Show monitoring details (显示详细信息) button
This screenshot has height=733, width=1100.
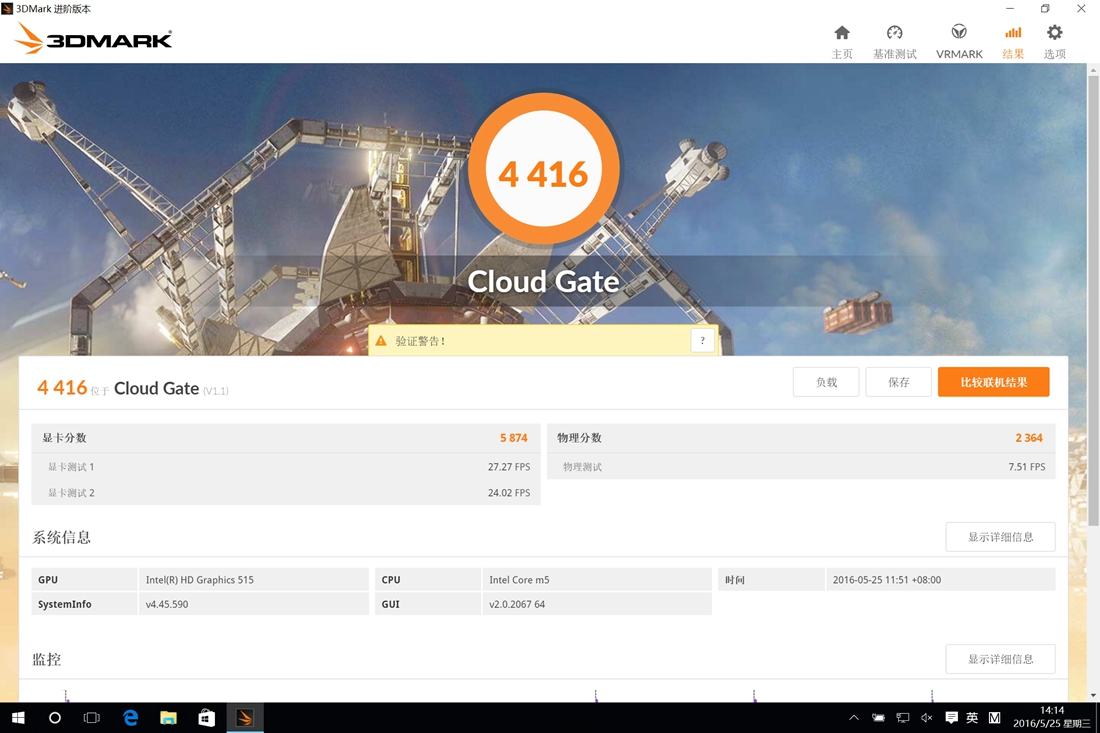pos(1000,659)
